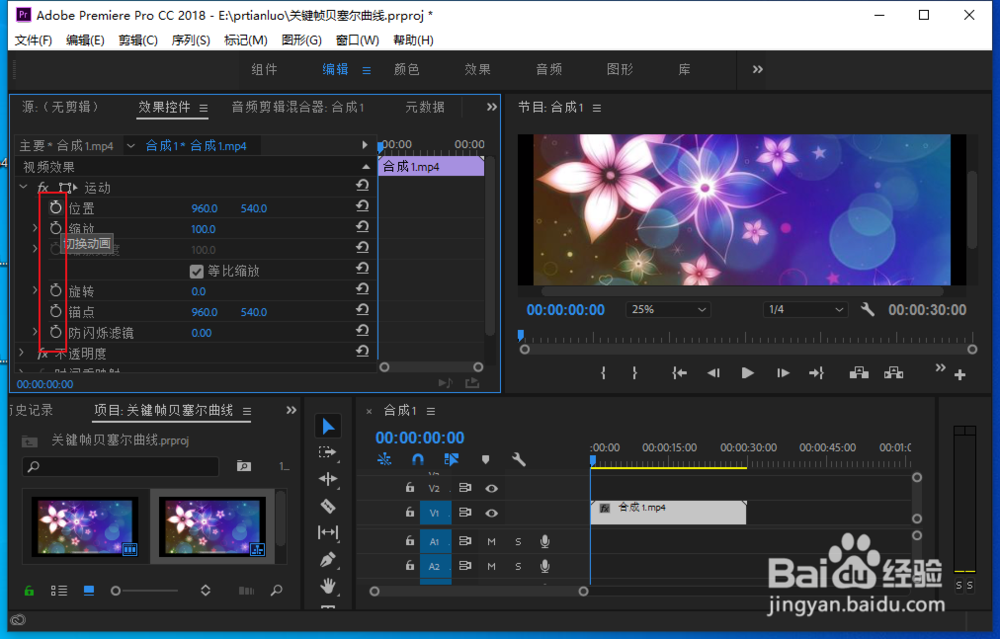Image resolution: width=1000 pixels, height=639 pixels.
Task: Open the 1/4 playback resolution dropdown
Action: click(805, 309)
